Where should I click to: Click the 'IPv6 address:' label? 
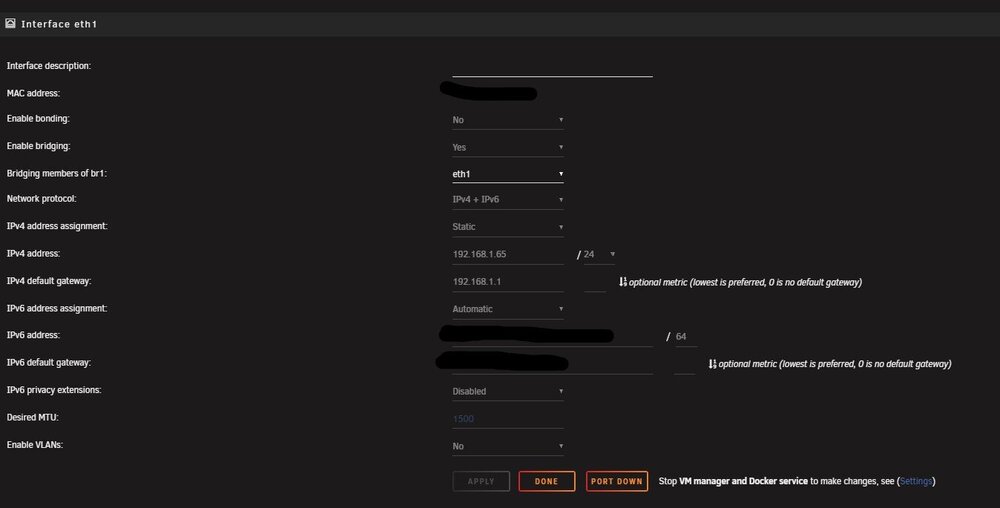tap(33, 335)
